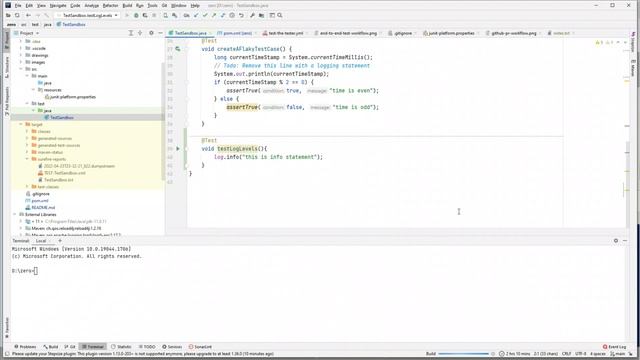Click Expand All icon in Project panel
This screenshot has width=640, height=360.
(x=131, y=33)
